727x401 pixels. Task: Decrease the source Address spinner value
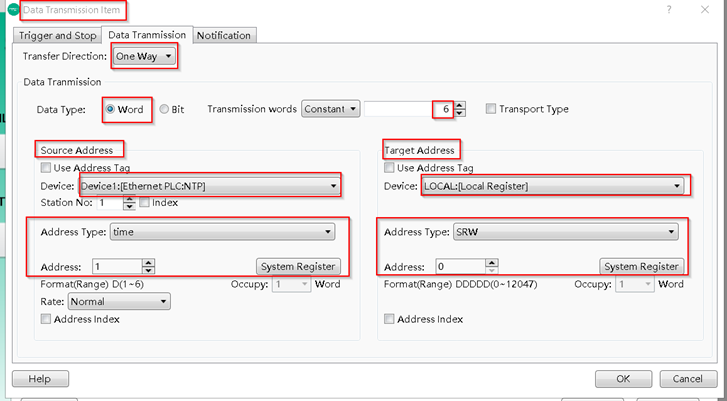coord(148,271)
